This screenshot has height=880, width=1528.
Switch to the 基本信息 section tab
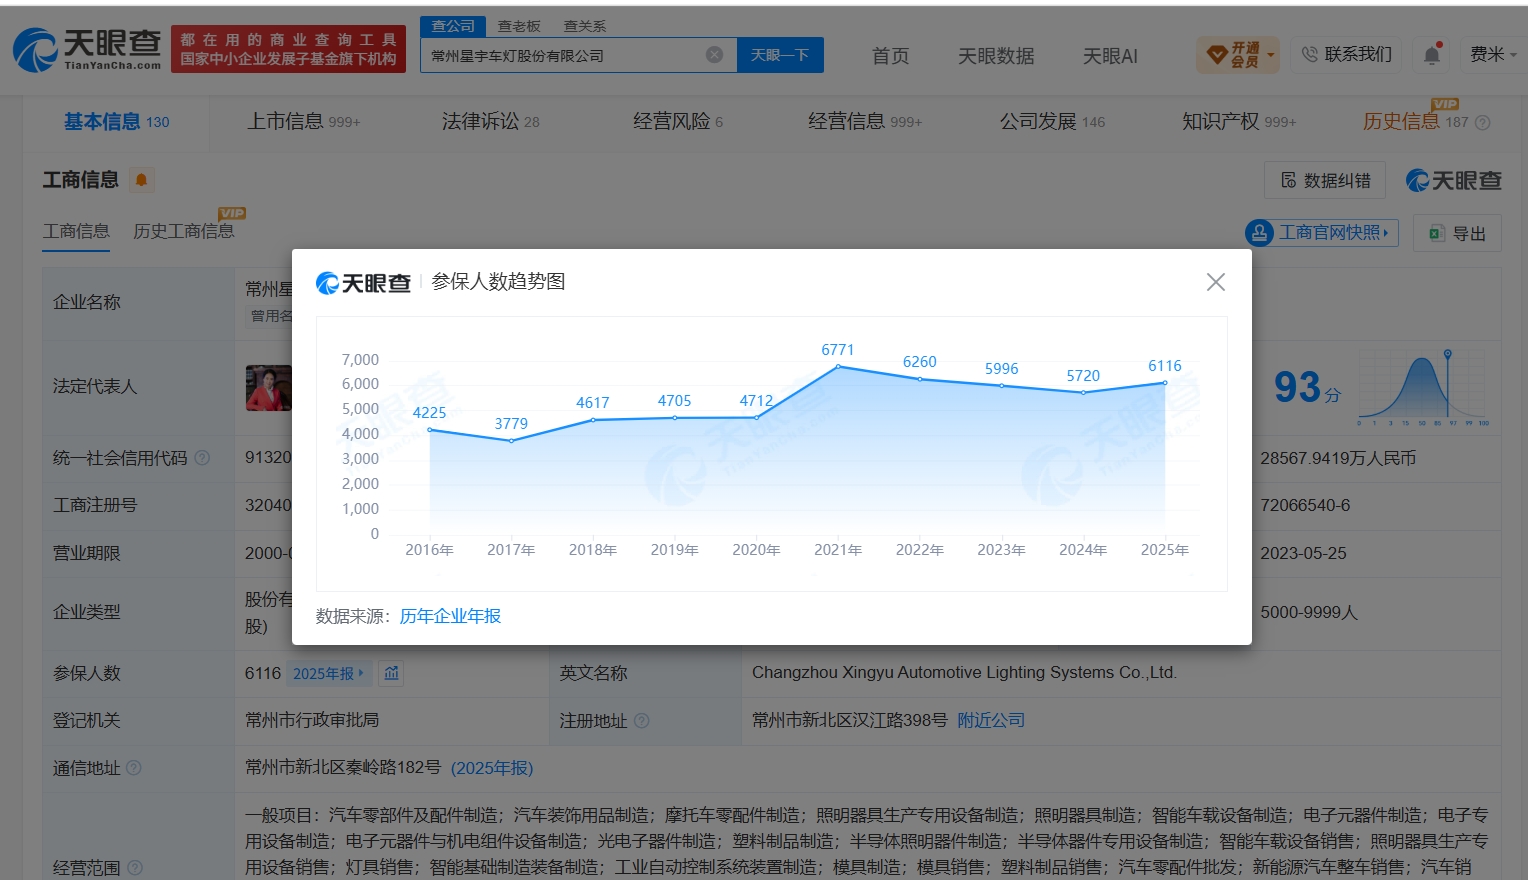click(x=116, y=122)
